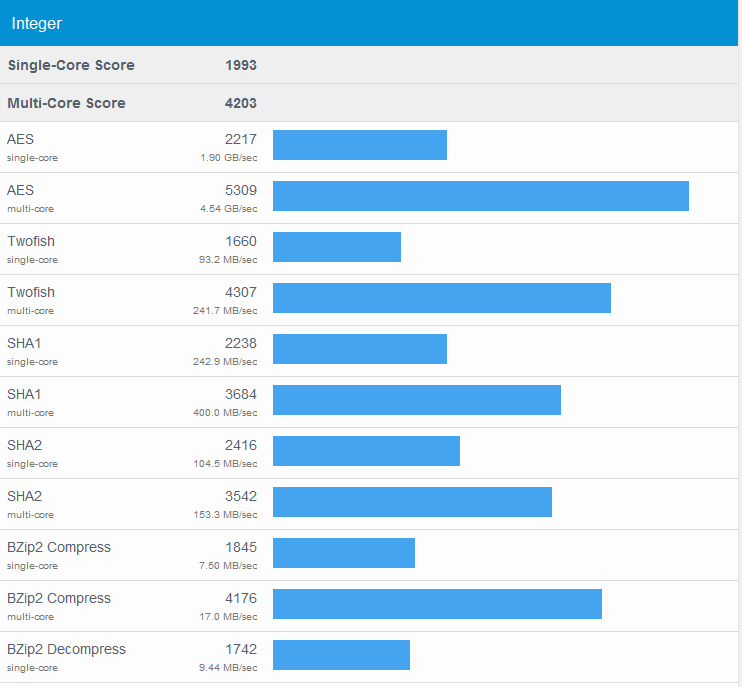Click the SHA2 single-core result bar

click(366, 451)
